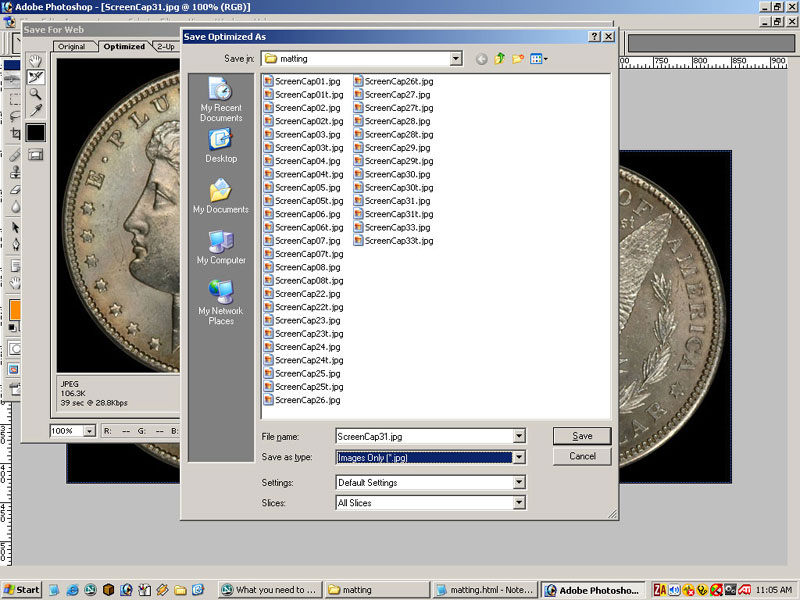800x600 pixels.
Task: Expand the Save in folder dropdown
Action: pos(456,59)
